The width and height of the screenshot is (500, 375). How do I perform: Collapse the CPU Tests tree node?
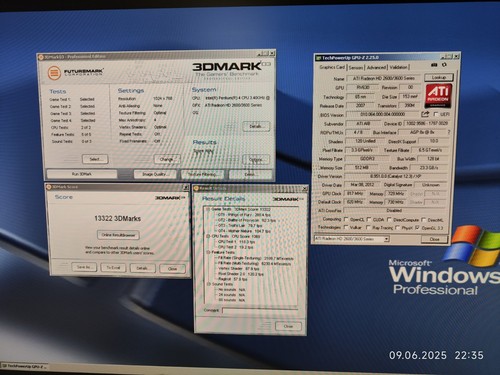click(208, 236)
